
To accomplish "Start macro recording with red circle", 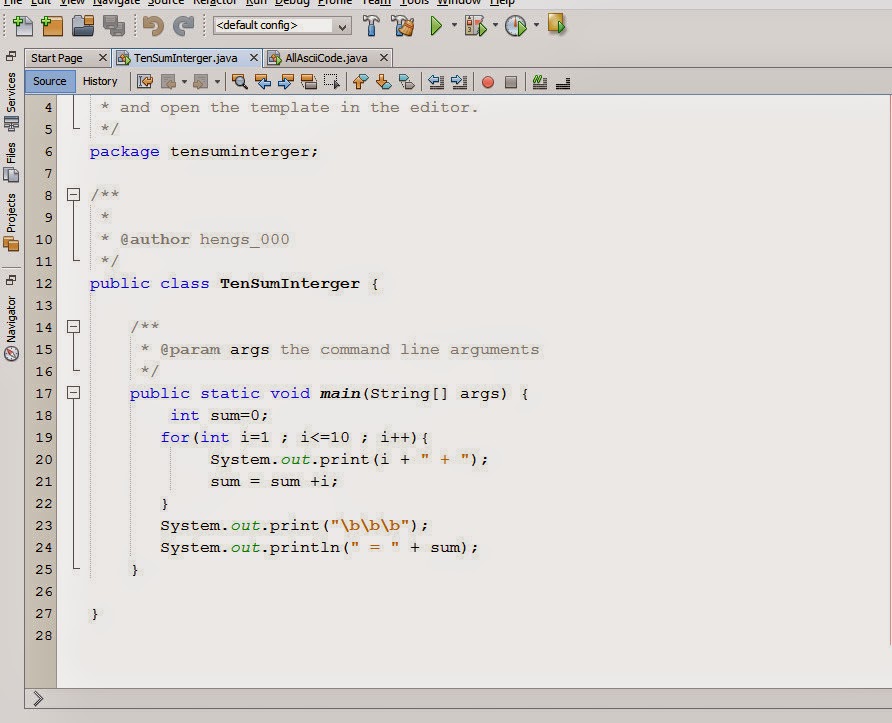I will click(488, 82).
